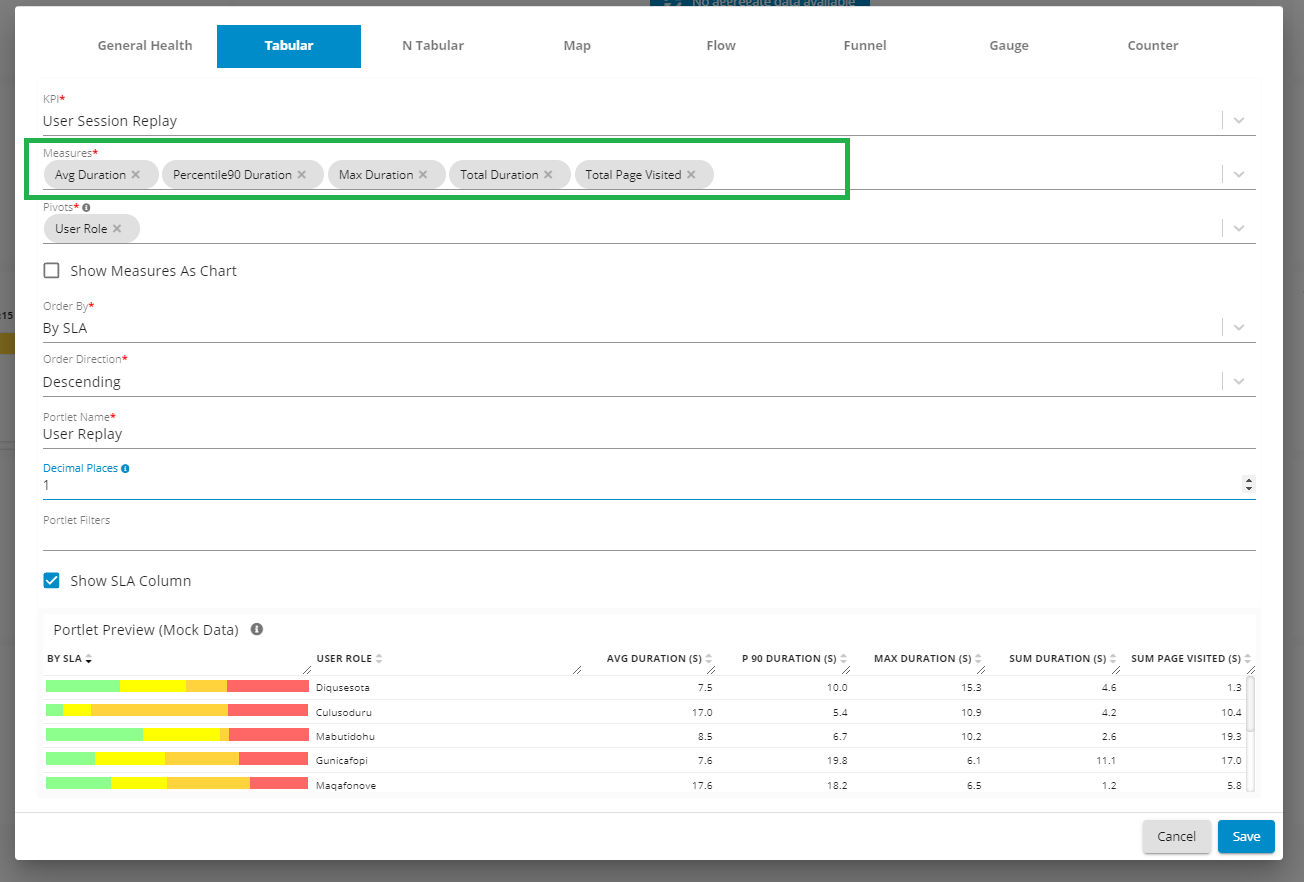The image size is (1304, 882).
Task: Click the Portlet Name input field
Action: coord(640,435)
